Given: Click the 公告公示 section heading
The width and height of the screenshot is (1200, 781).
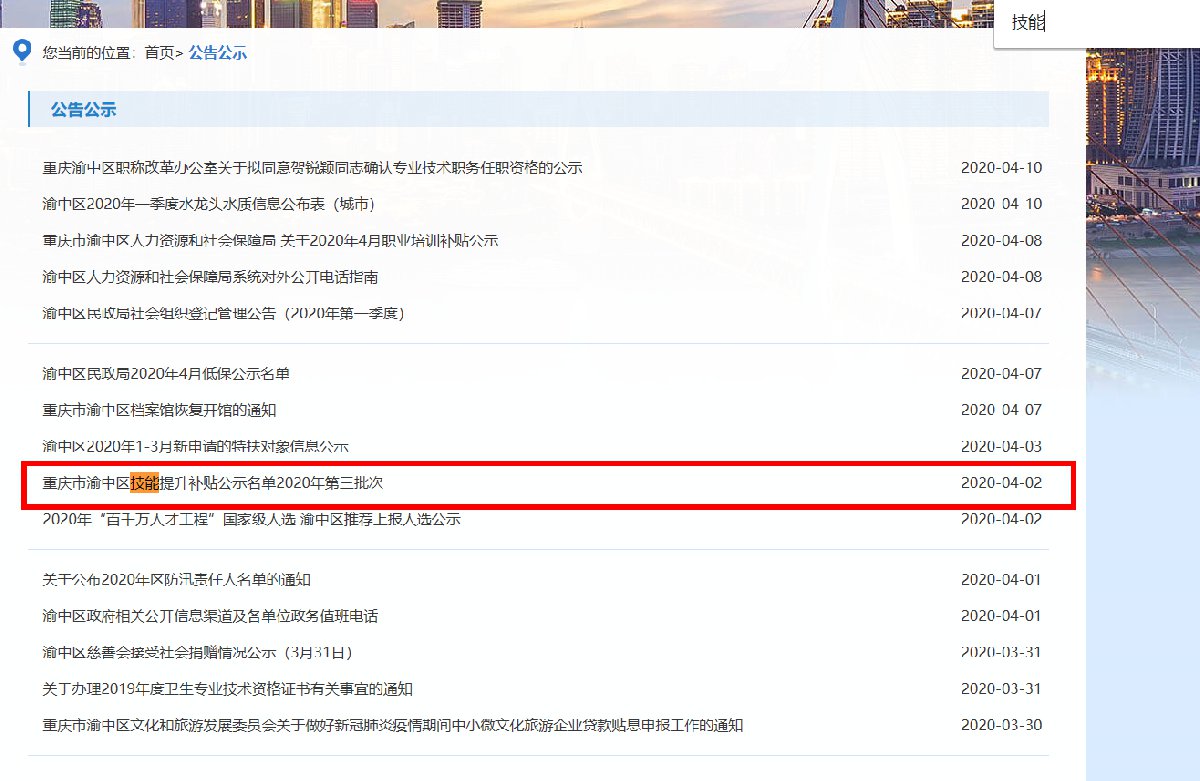Looking at the screenshot, I should point(84,110).
